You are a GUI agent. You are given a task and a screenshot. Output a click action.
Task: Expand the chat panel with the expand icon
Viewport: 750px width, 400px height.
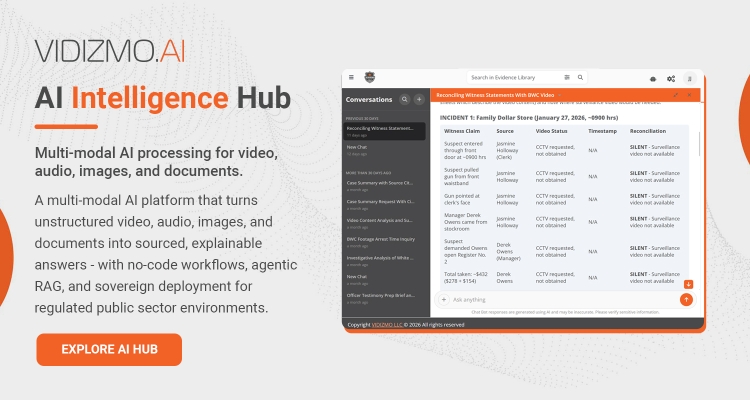pos(675,95)
